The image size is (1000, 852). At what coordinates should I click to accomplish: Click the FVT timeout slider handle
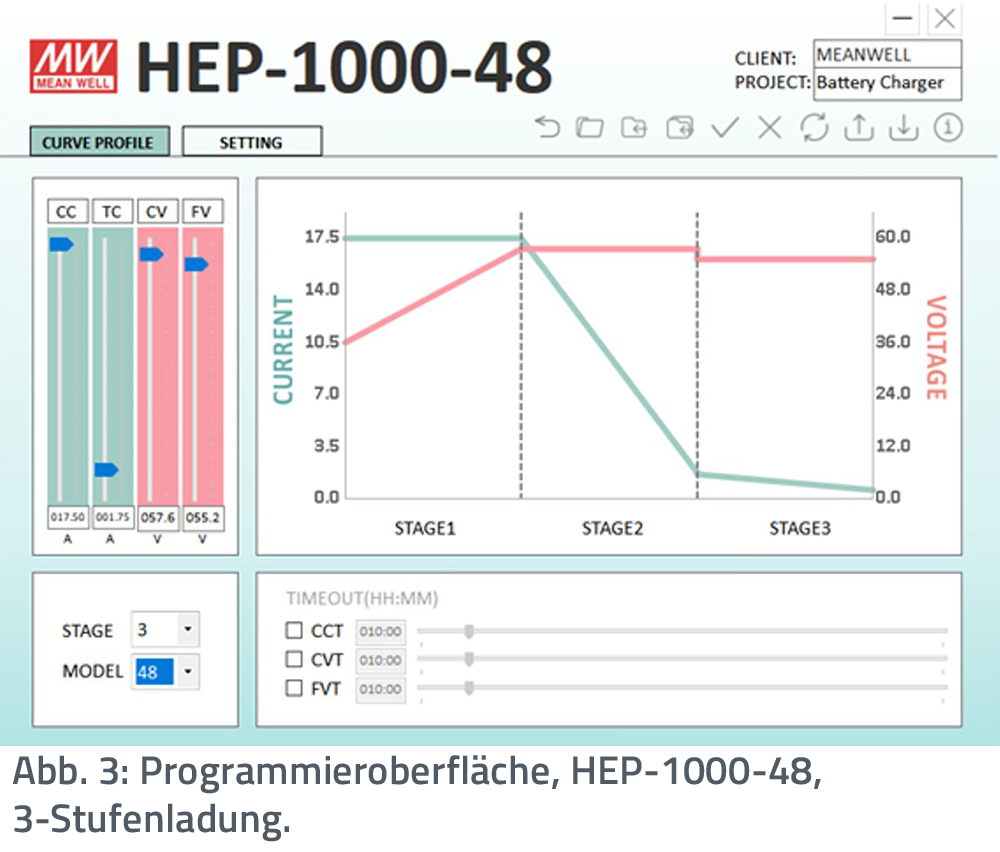(469, 687)
